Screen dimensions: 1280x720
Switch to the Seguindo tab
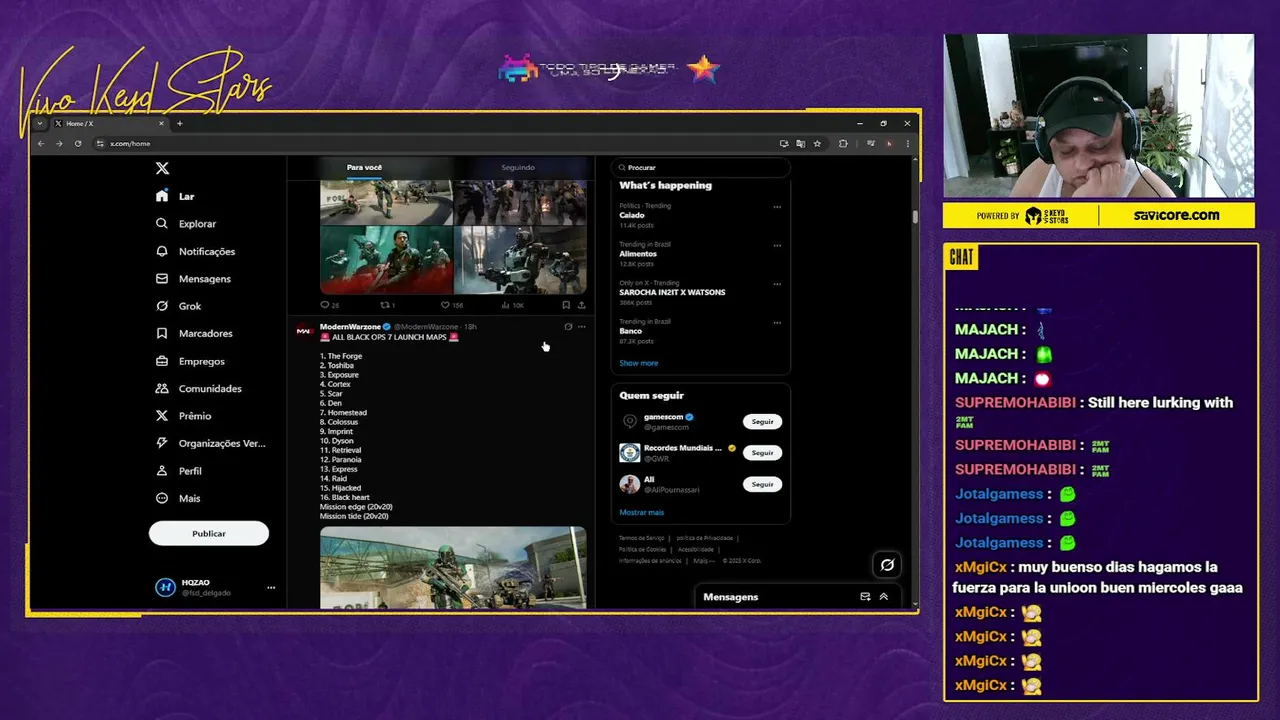[x=518, y=167]
